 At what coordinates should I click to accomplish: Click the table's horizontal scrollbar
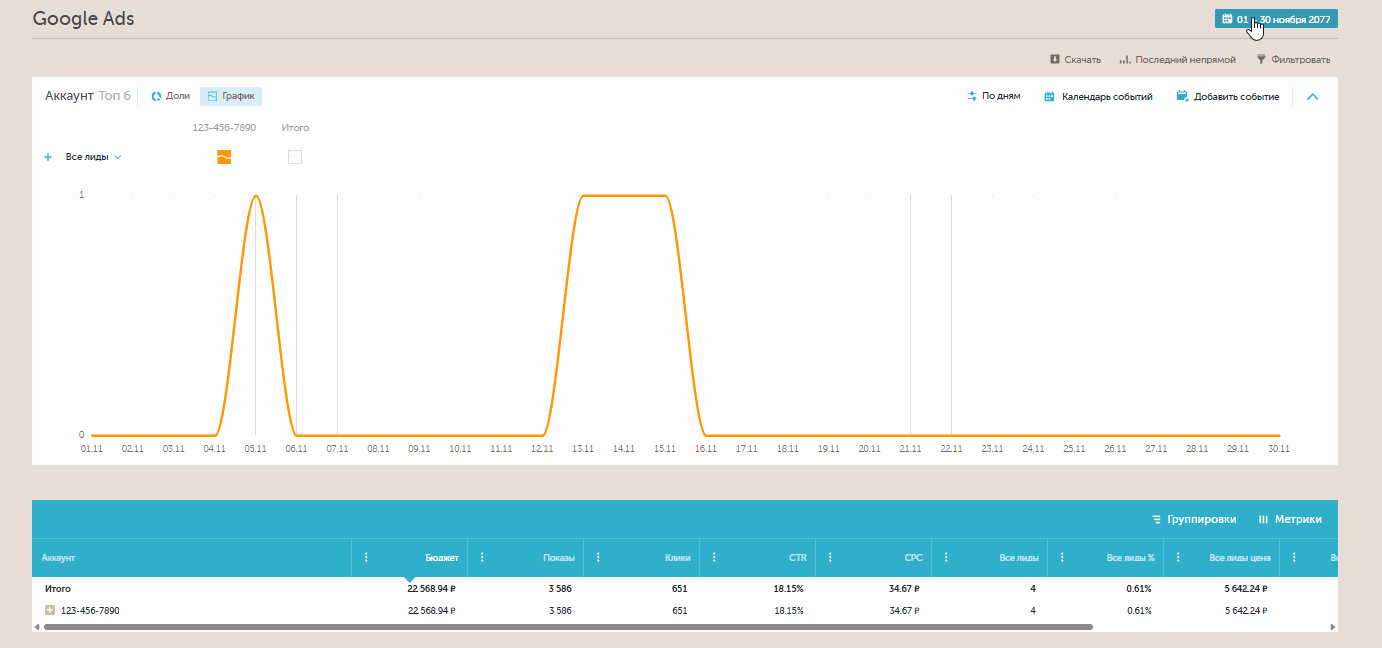coord(568,627)
